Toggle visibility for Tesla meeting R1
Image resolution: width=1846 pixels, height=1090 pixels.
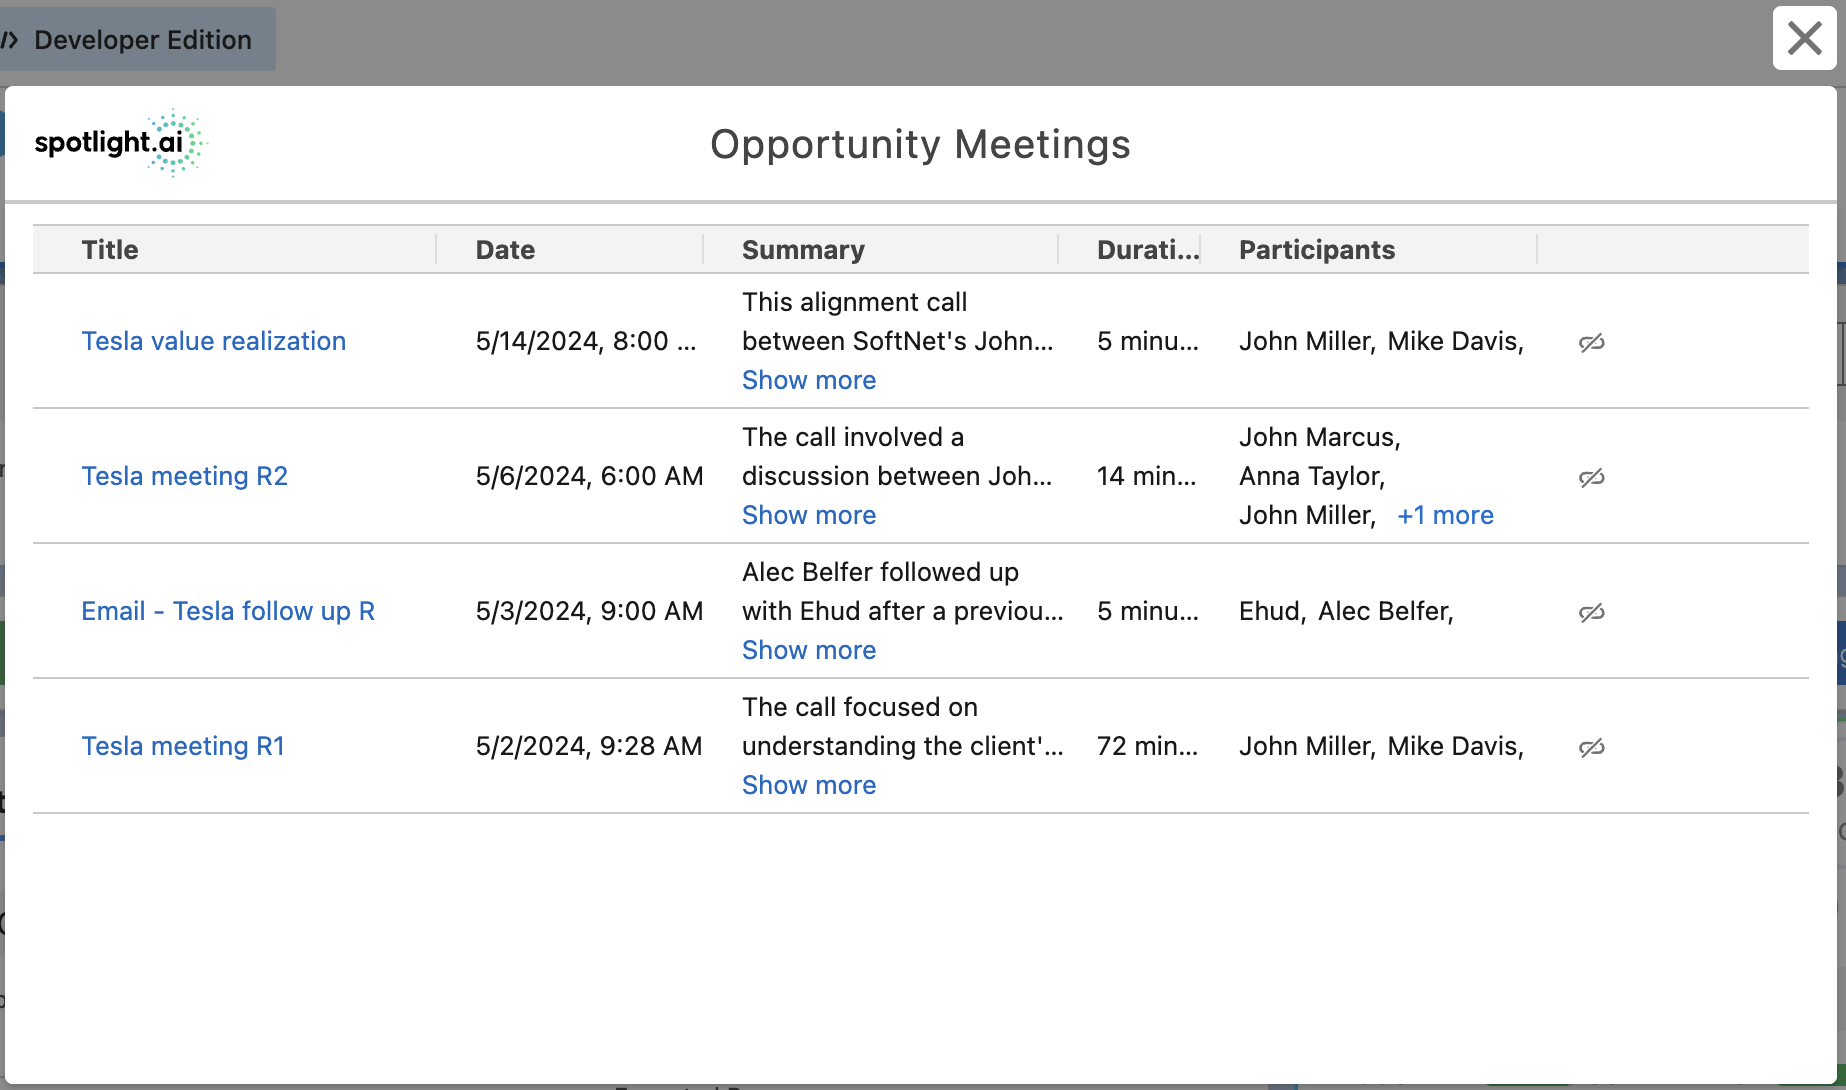1592,747
